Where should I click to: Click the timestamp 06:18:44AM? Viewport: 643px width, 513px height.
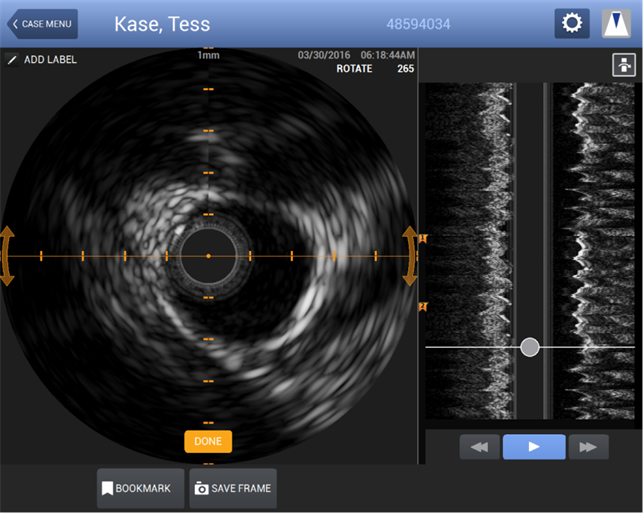tap(388, 55)
